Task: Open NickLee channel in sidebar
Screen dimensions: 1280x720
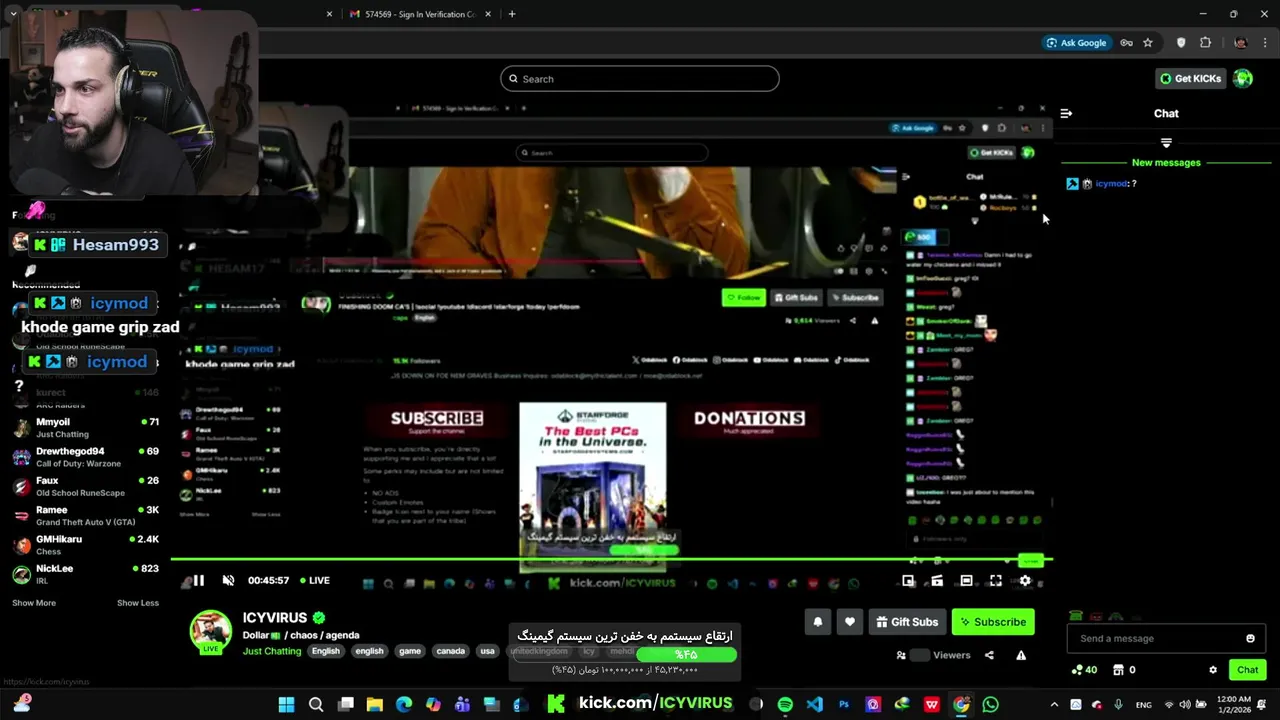Action: click(85, 574)
